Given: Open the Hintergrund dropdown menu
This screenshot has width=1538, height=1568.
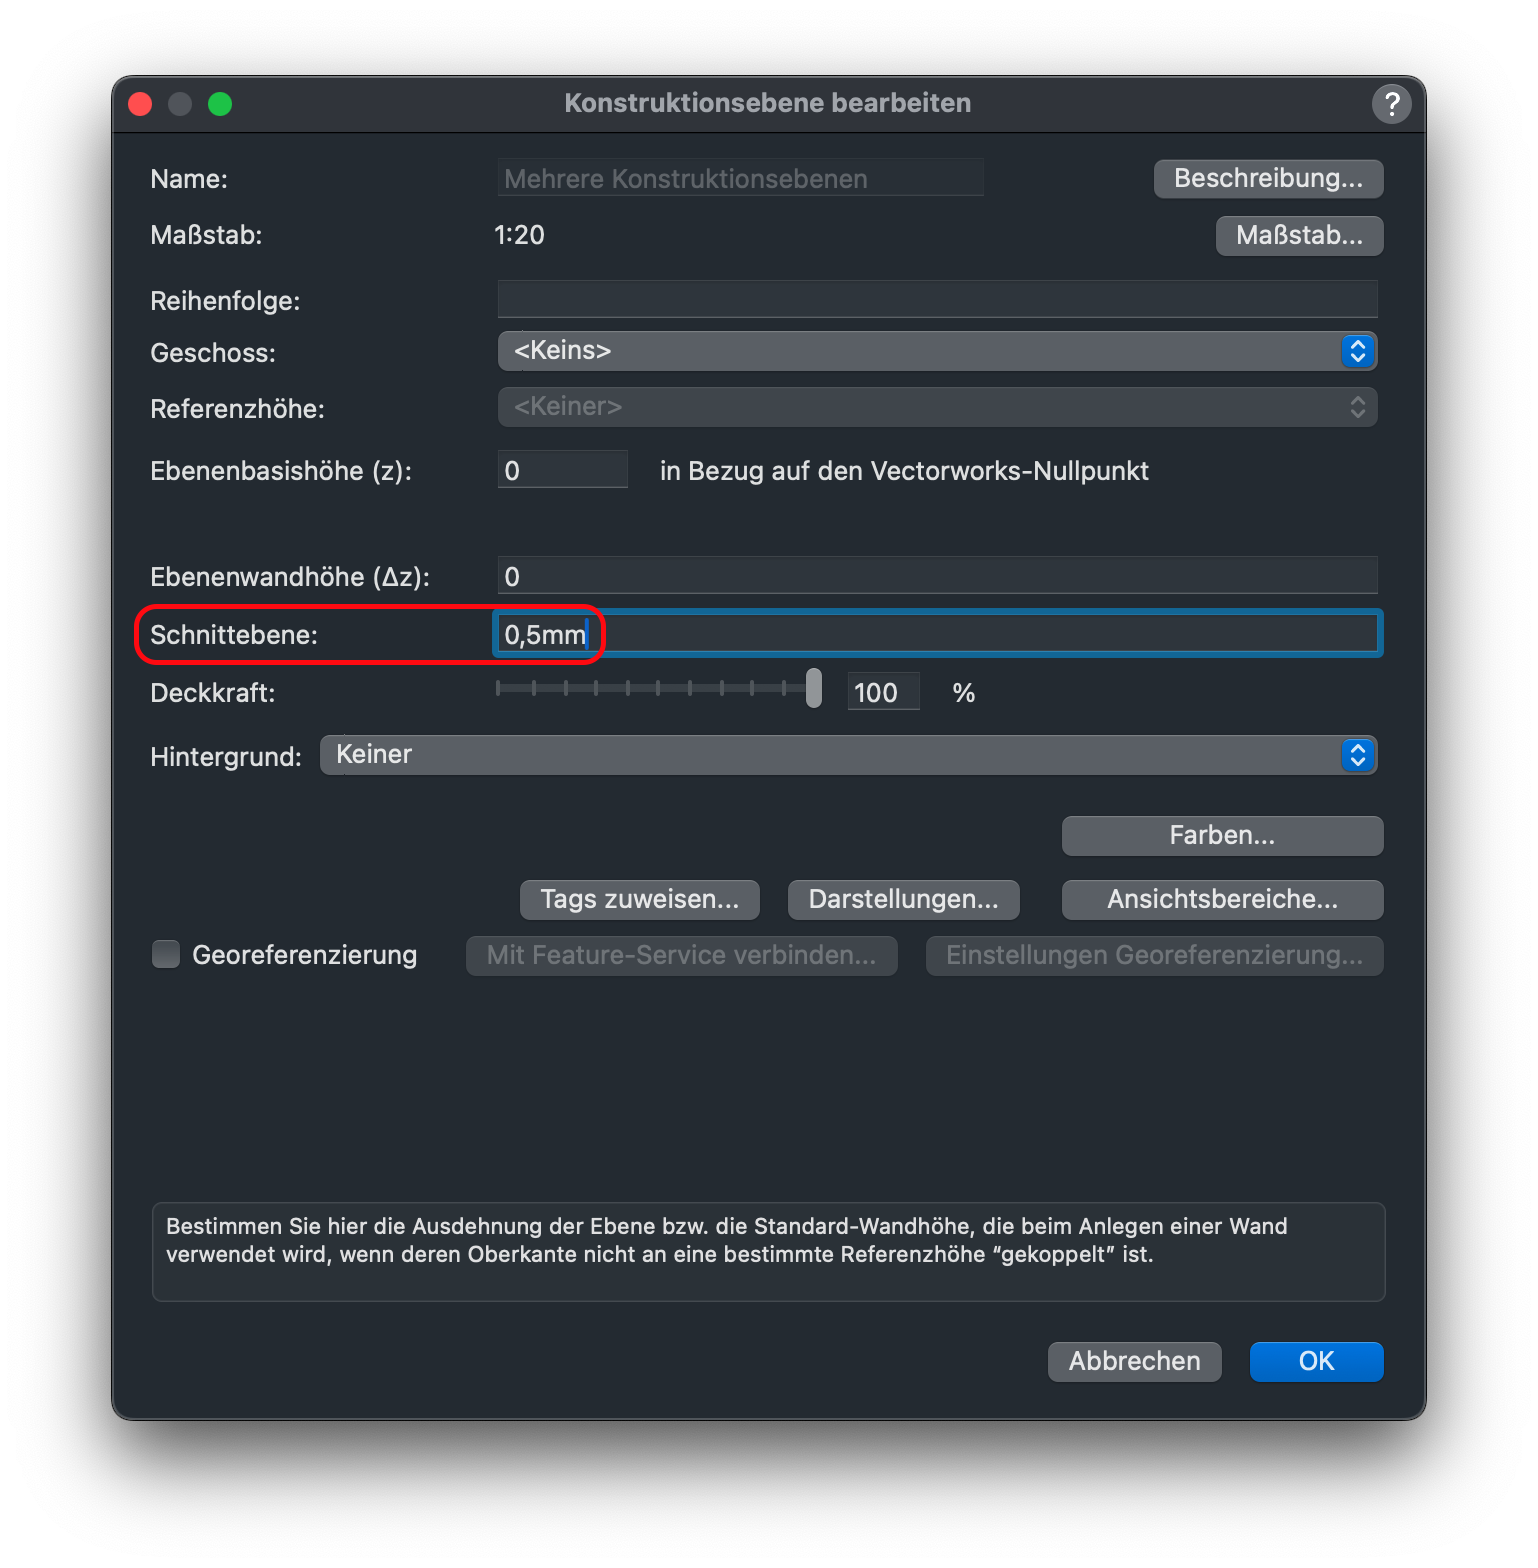Looking at the screenshot, I should 847,755.
